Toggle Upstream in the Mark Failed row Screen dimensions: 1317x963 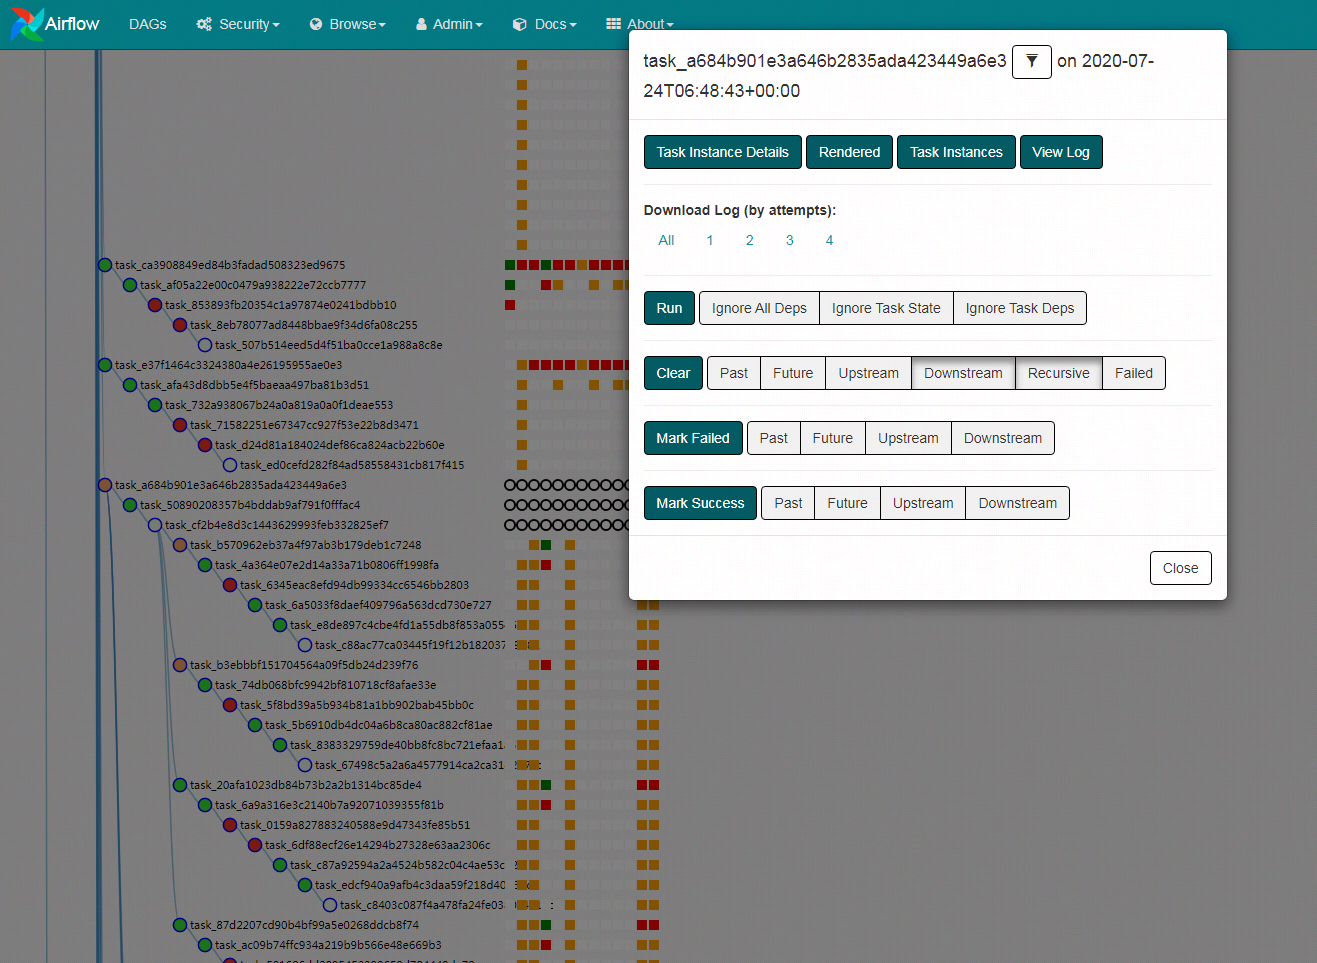click(x=908, y=438)
